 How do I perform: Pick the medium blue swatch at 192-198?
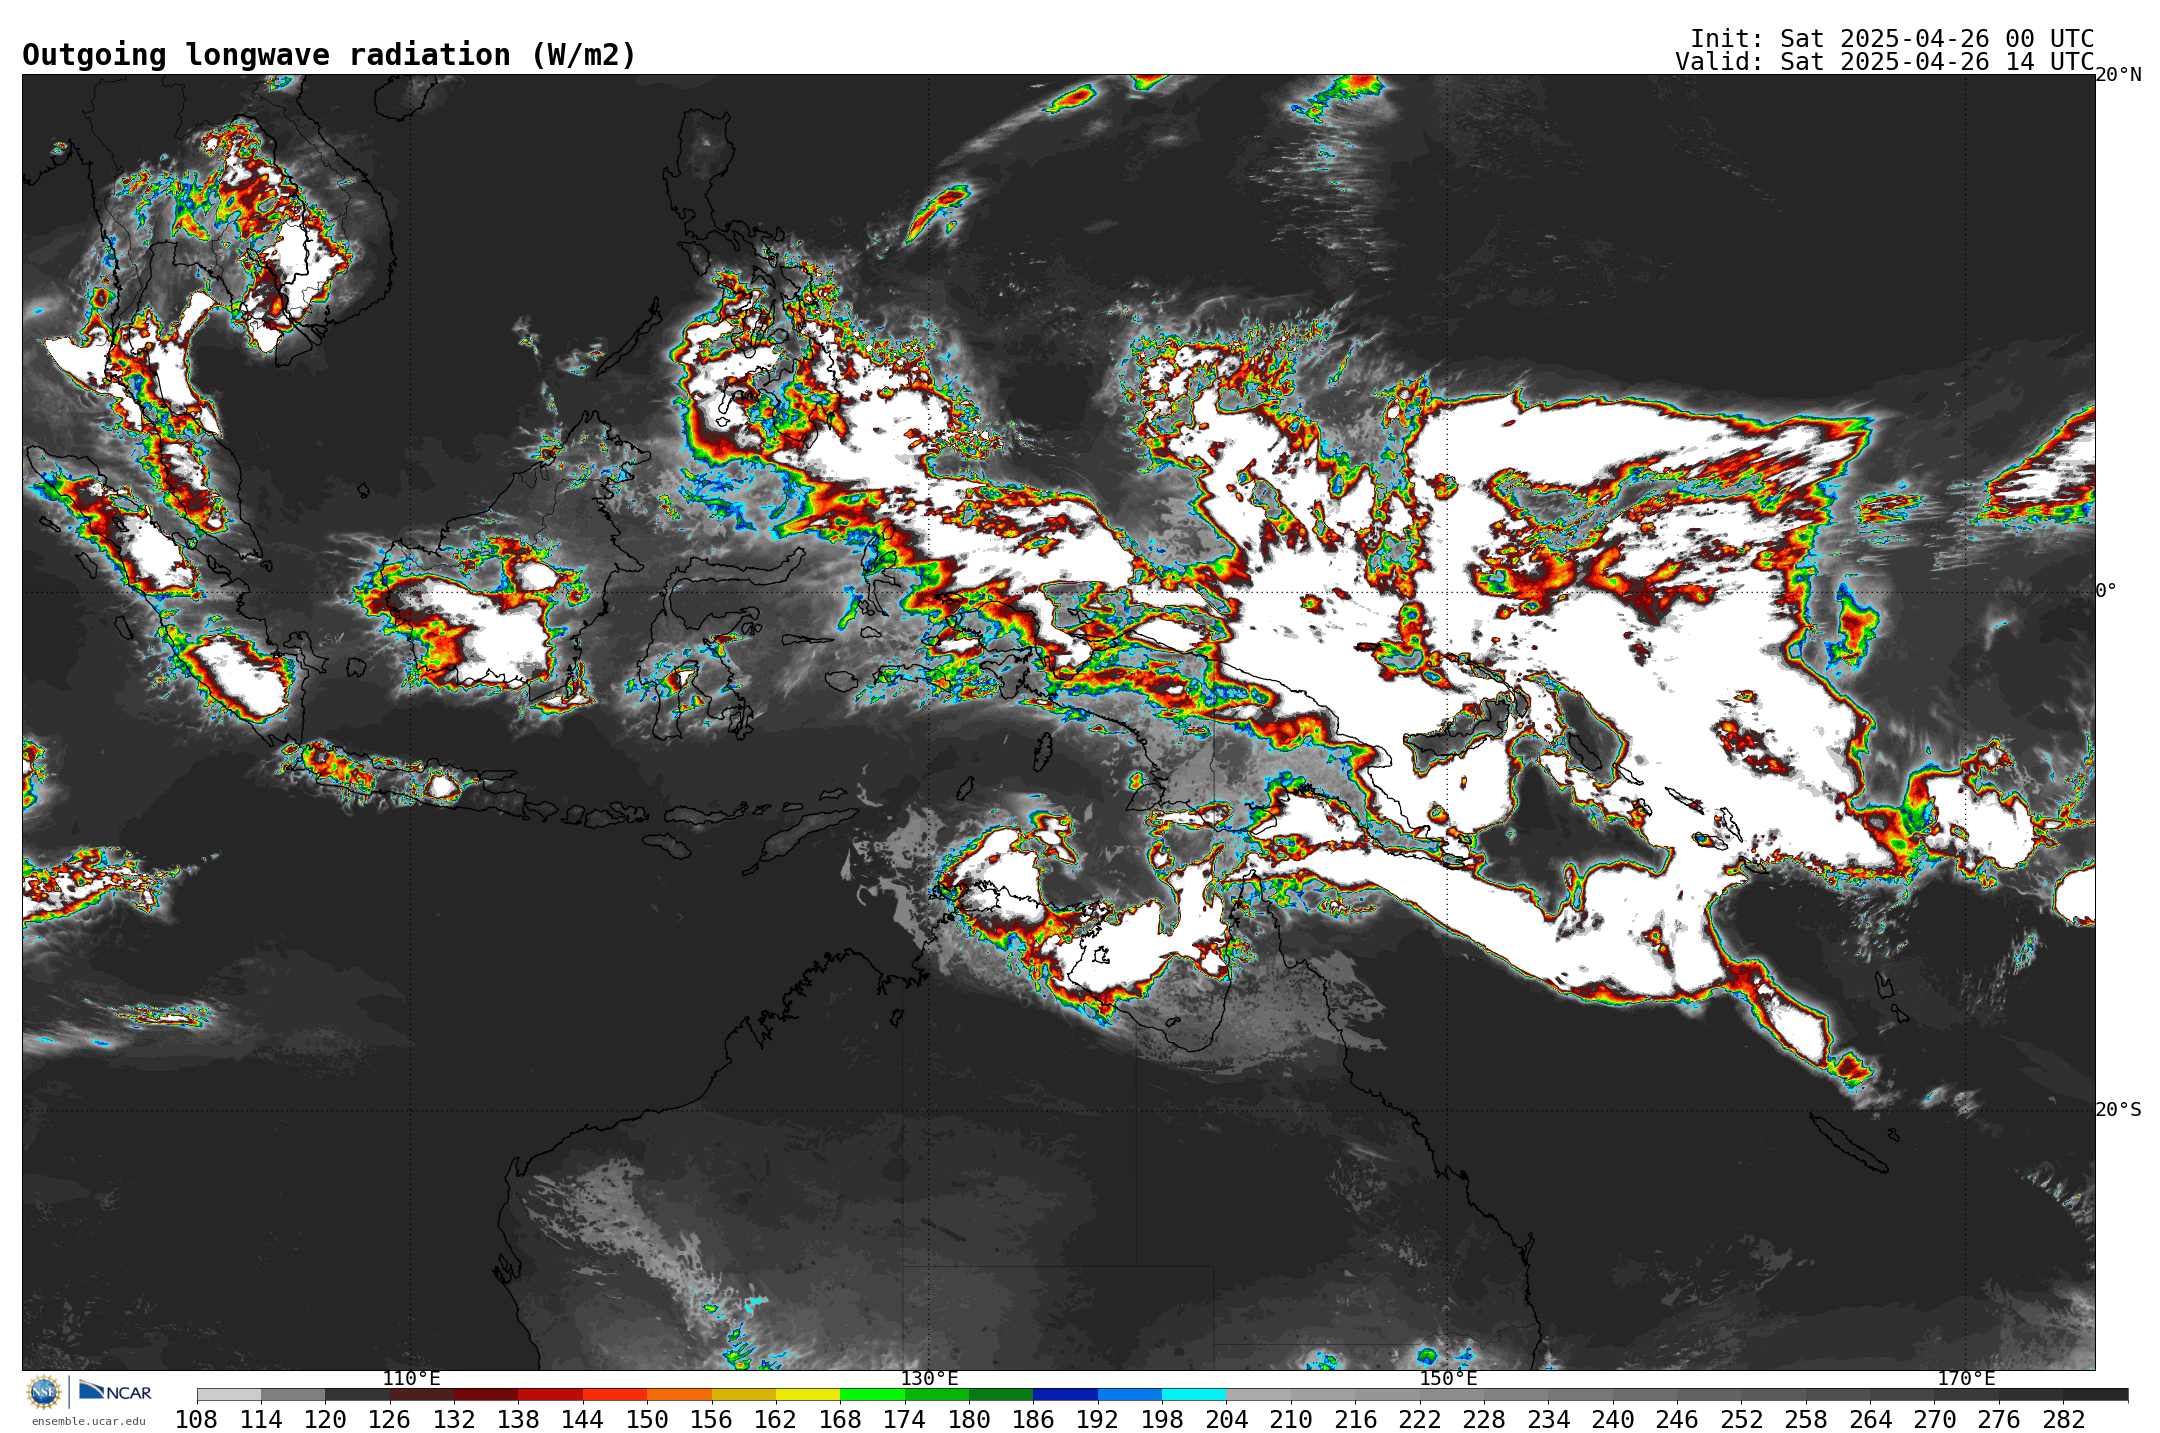coord(1130,1394)
